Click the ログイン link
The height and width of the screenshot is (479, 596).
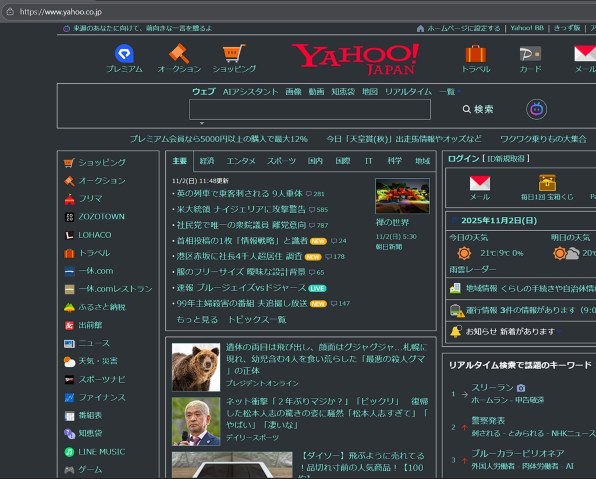tap(463, 159)
